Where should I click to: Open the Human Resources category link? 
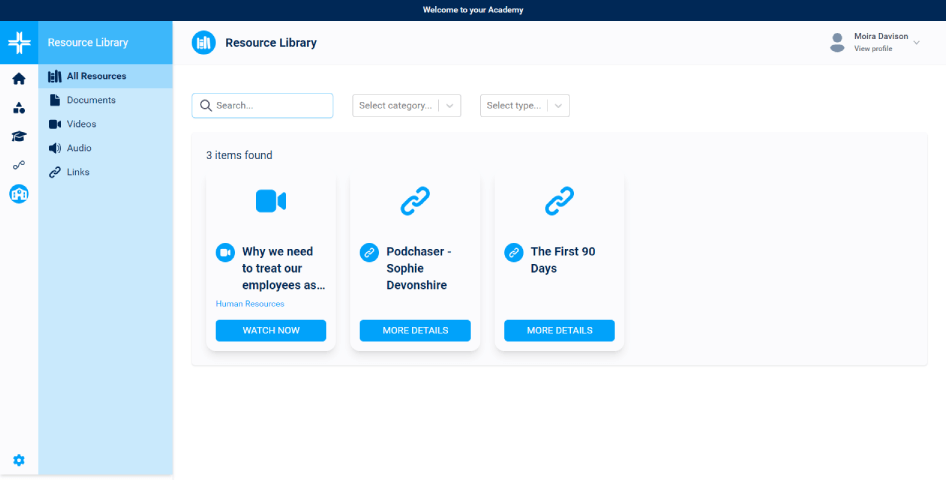pos(250,304)
